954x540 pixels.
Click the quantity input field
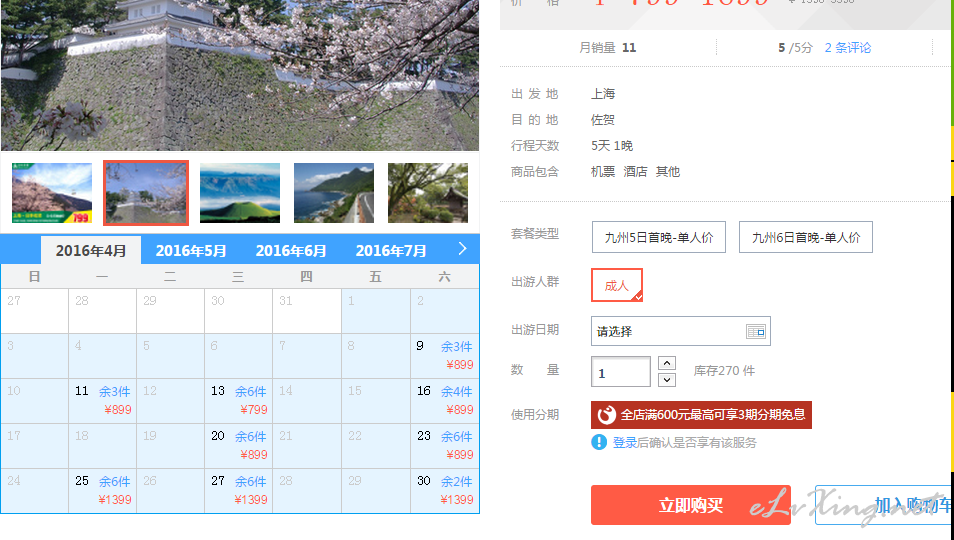click(x=621, y=372)
